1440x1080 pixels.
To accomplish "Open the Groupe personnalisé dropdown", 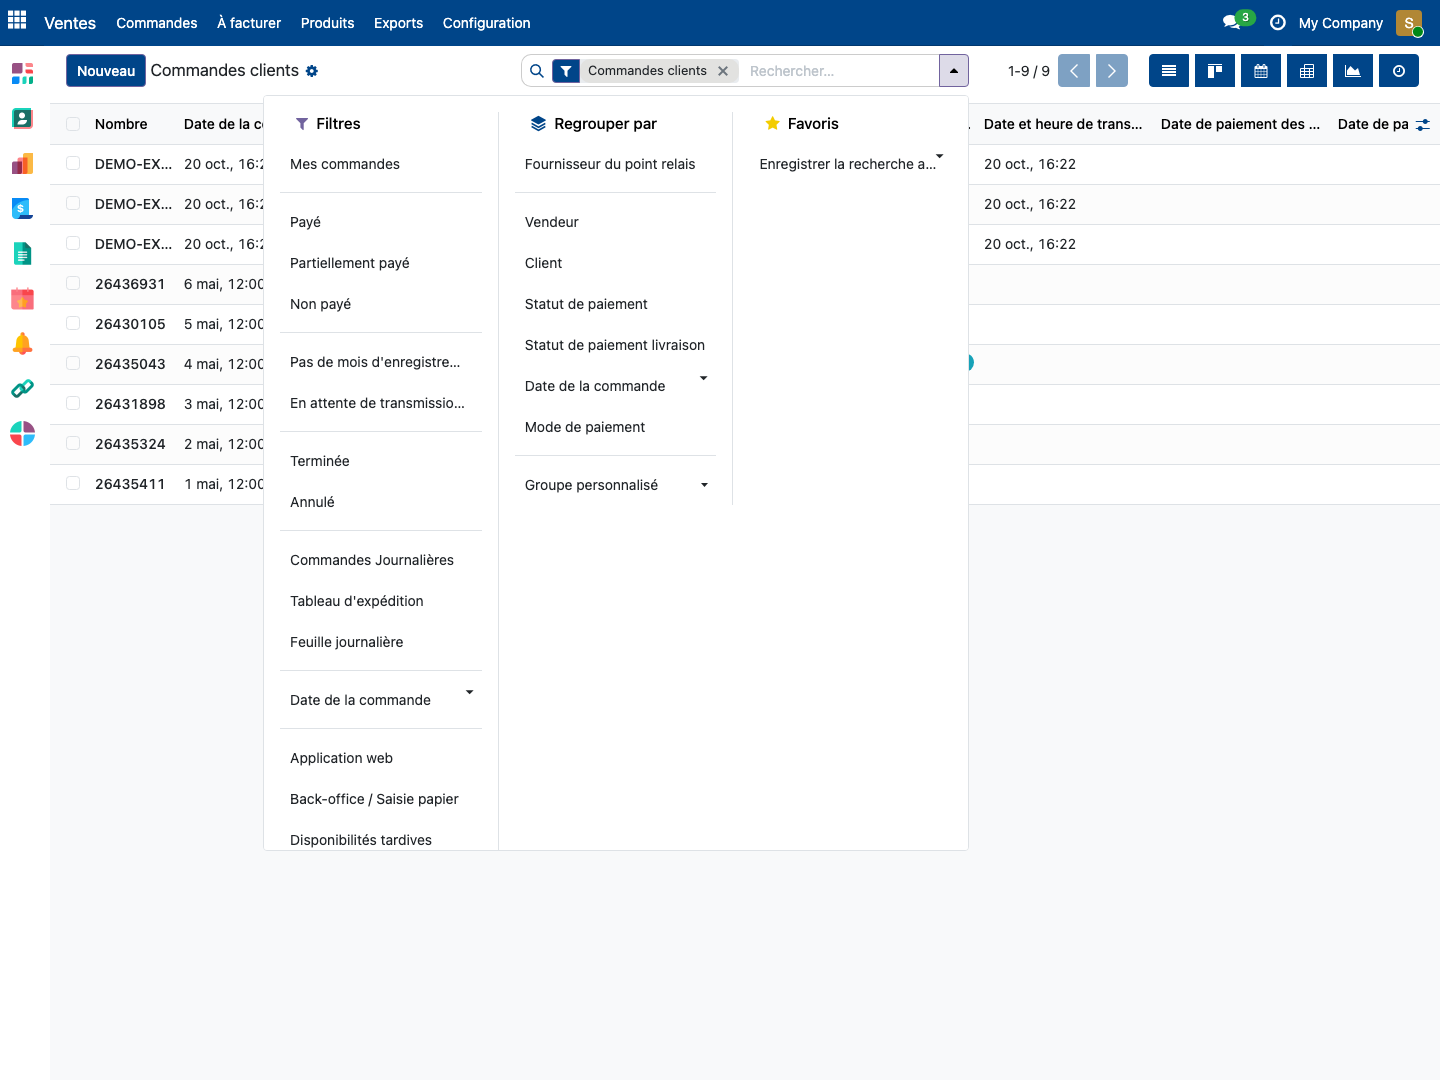I will 615,485.
